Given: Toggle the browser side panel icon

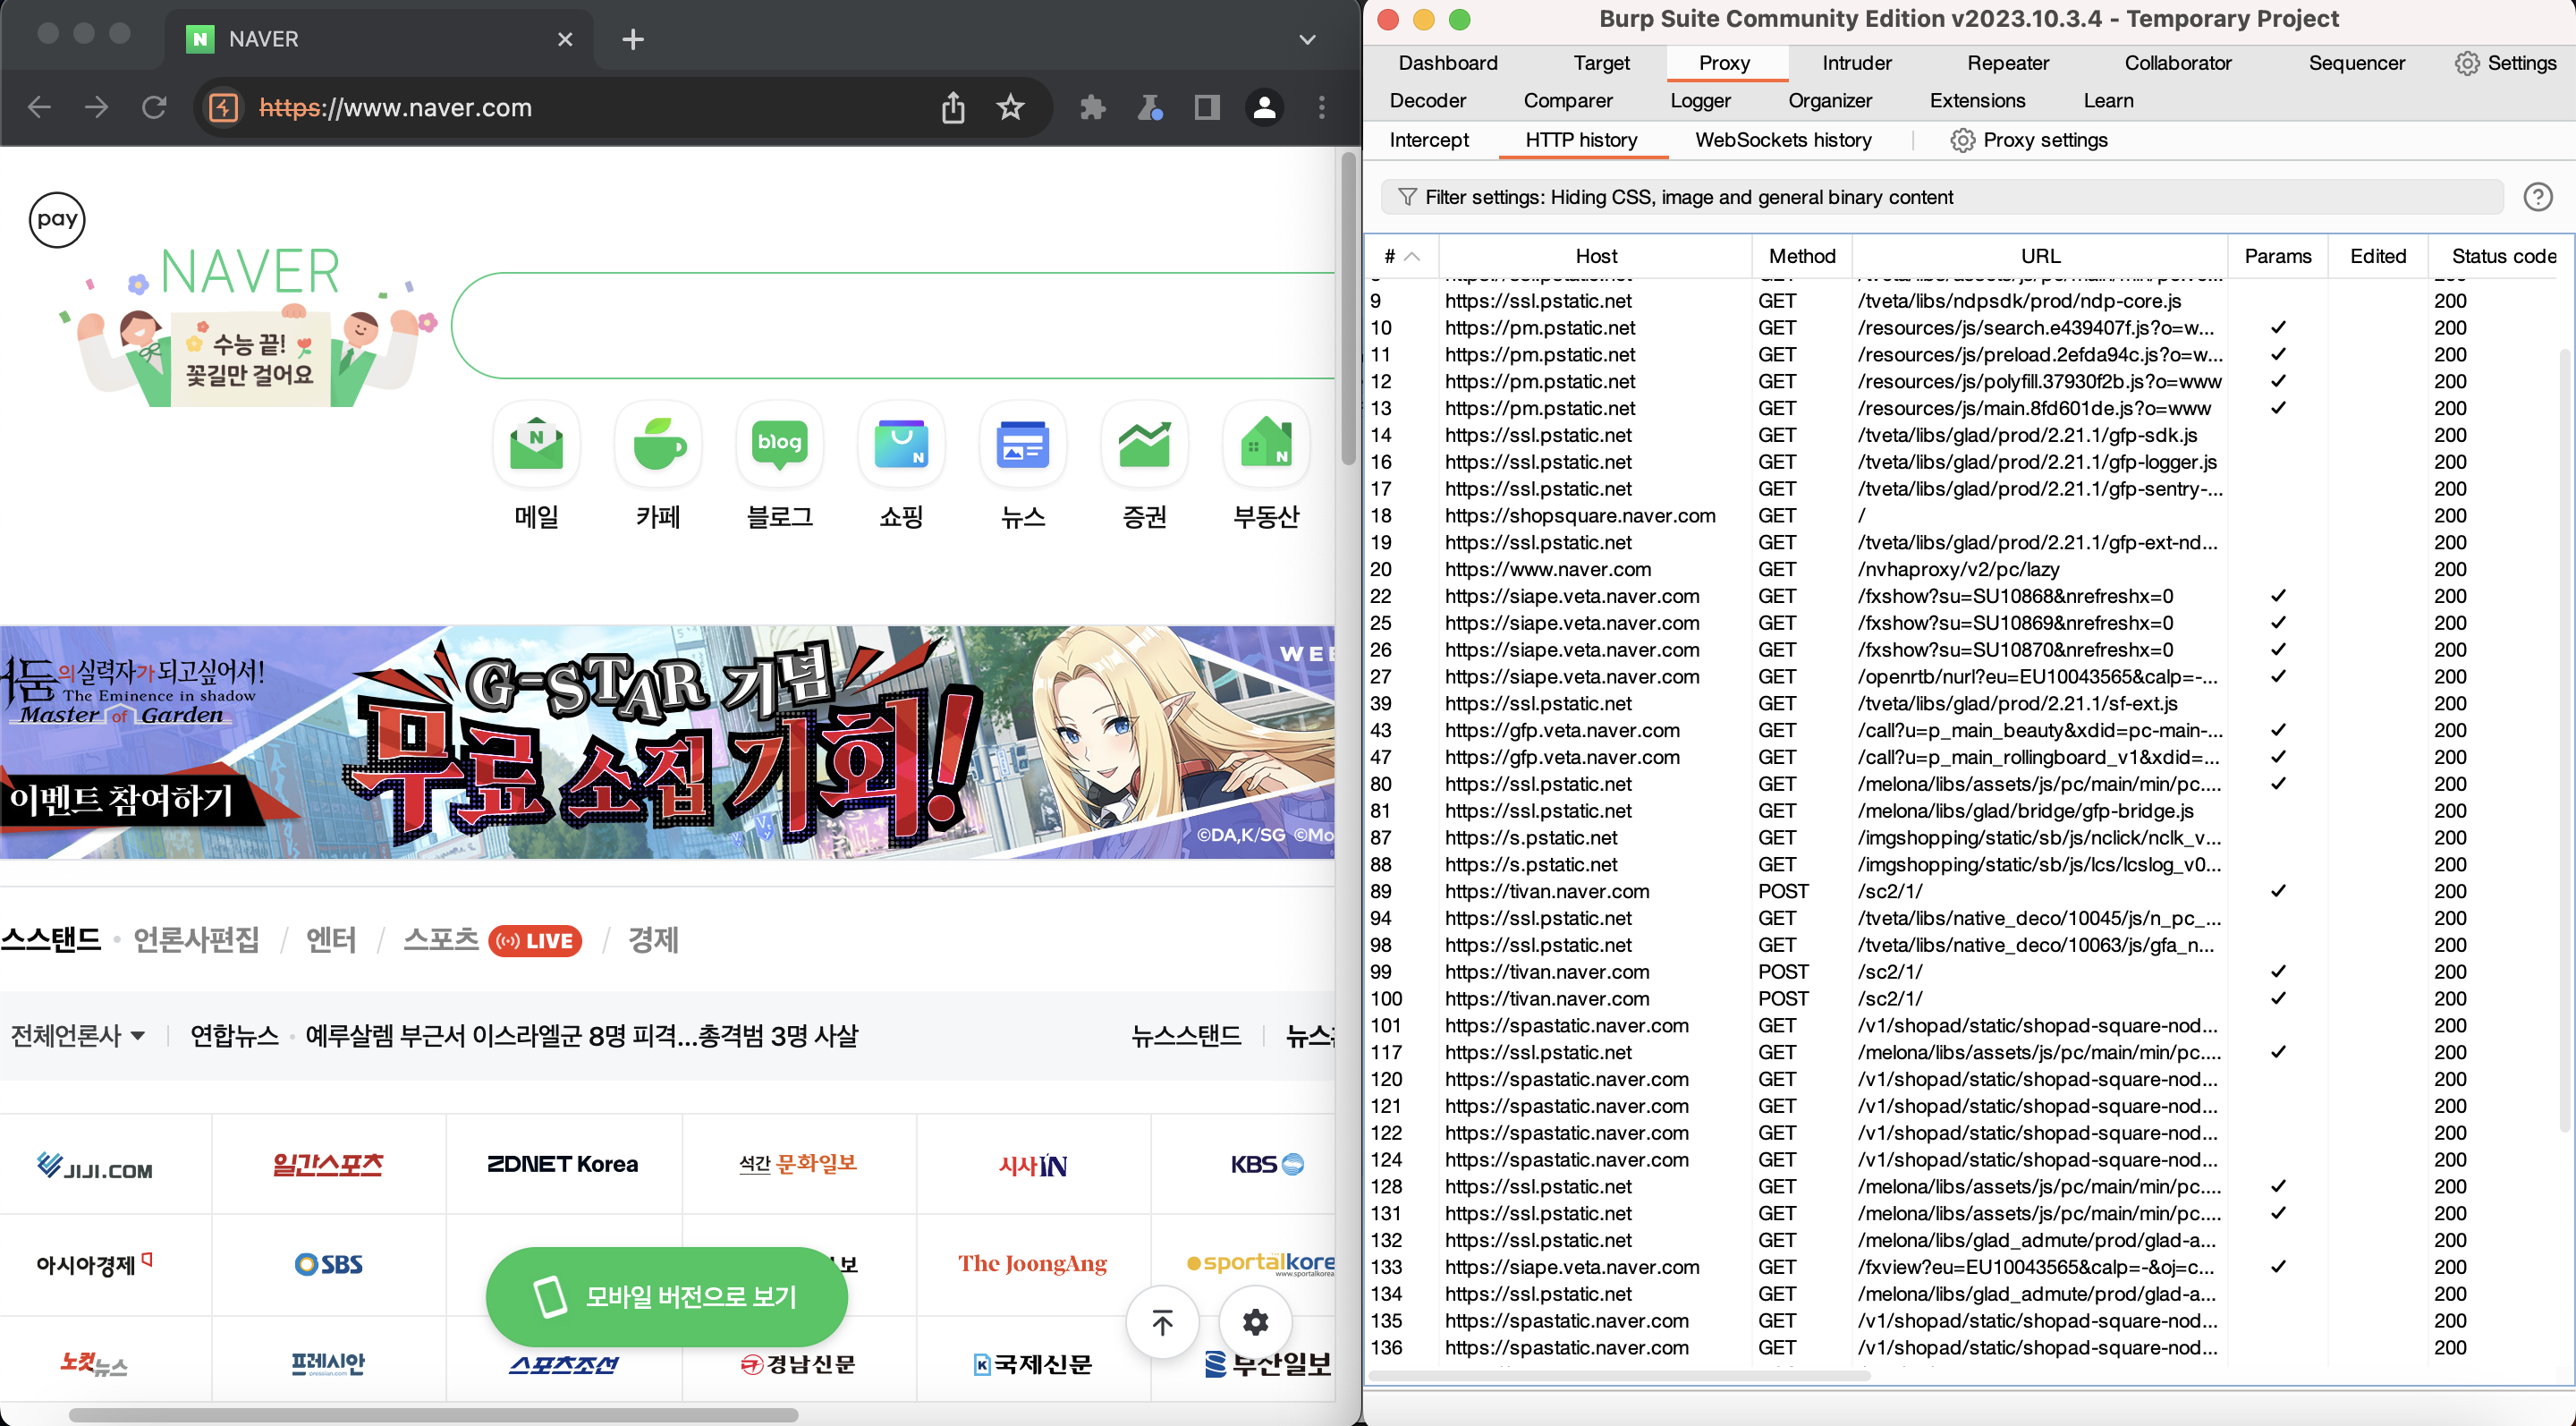Looking at the screenshot, I should coord(1207,107).
